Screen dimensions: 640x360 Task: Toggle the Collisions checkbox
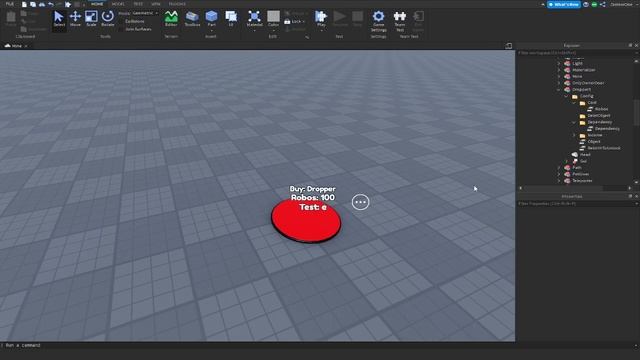[121, 21]
